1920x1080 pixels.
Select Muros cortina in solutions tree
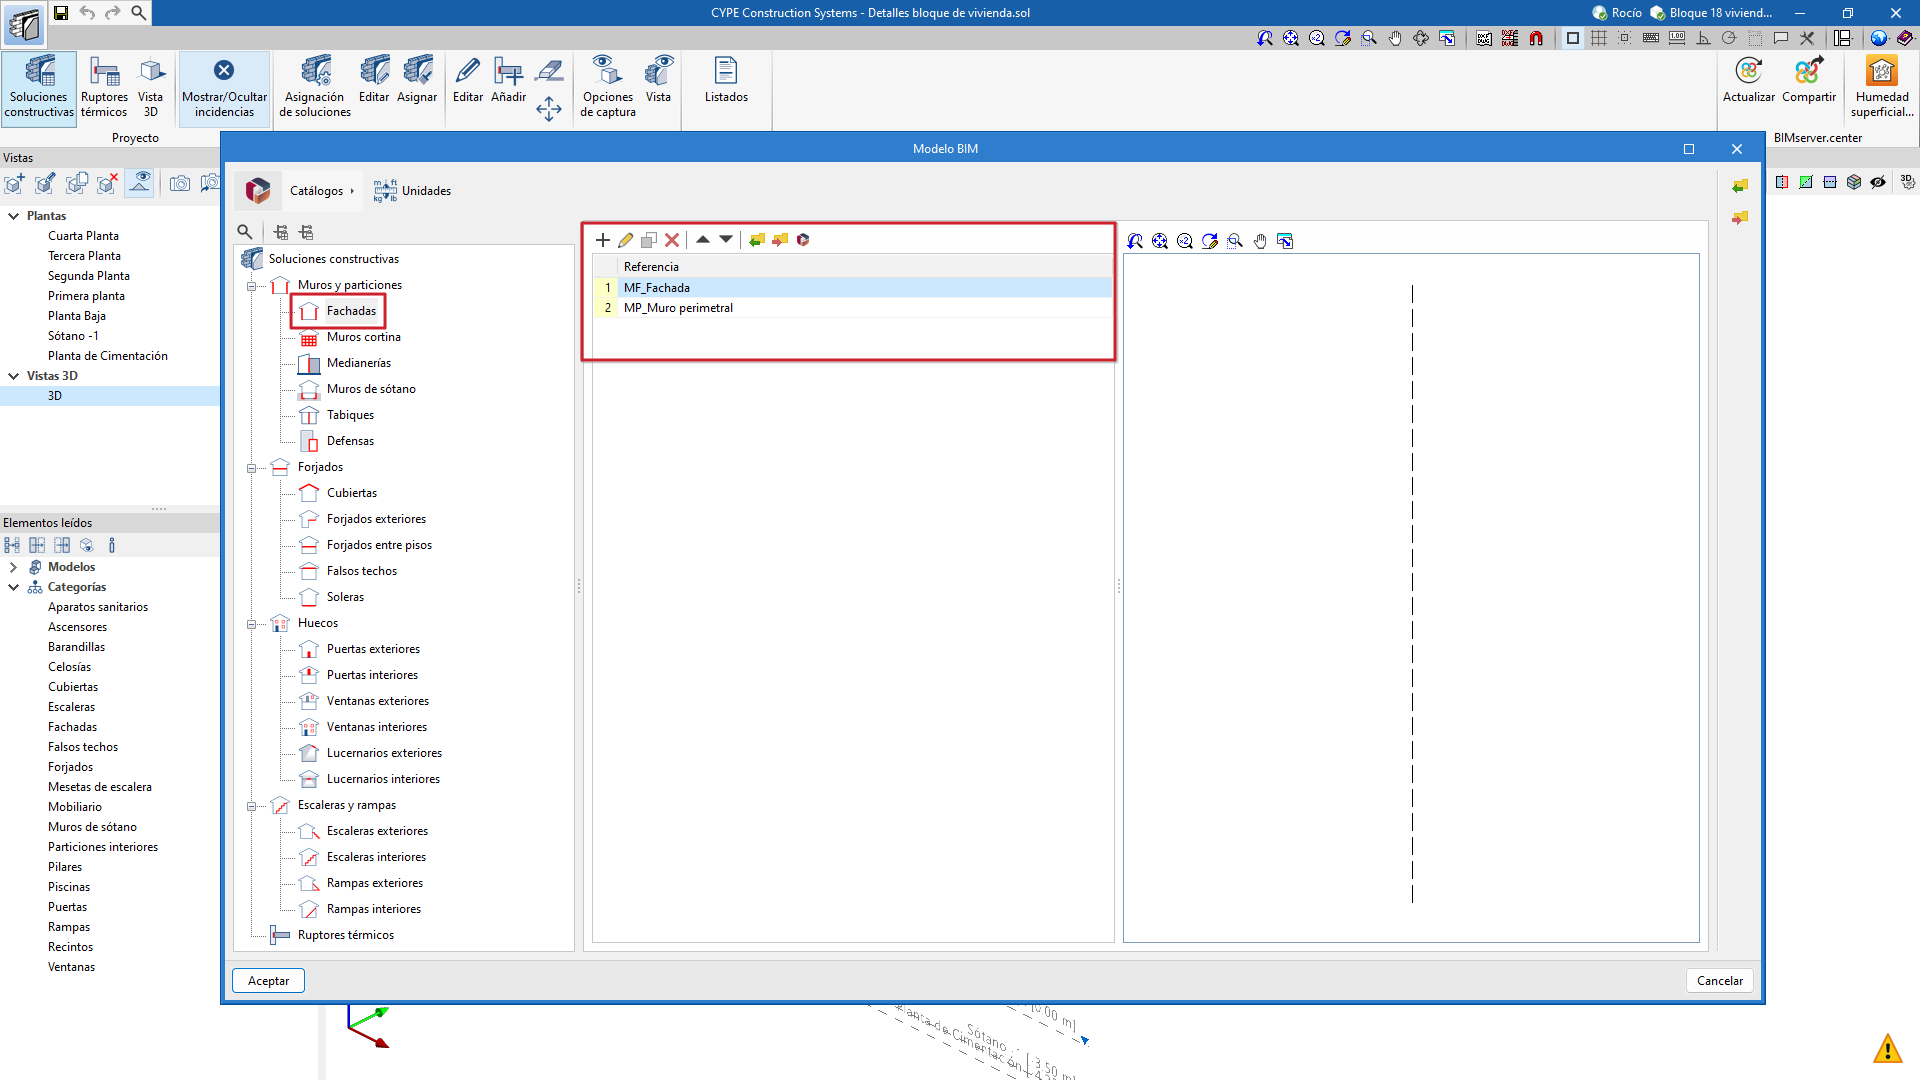pos(363,337)
